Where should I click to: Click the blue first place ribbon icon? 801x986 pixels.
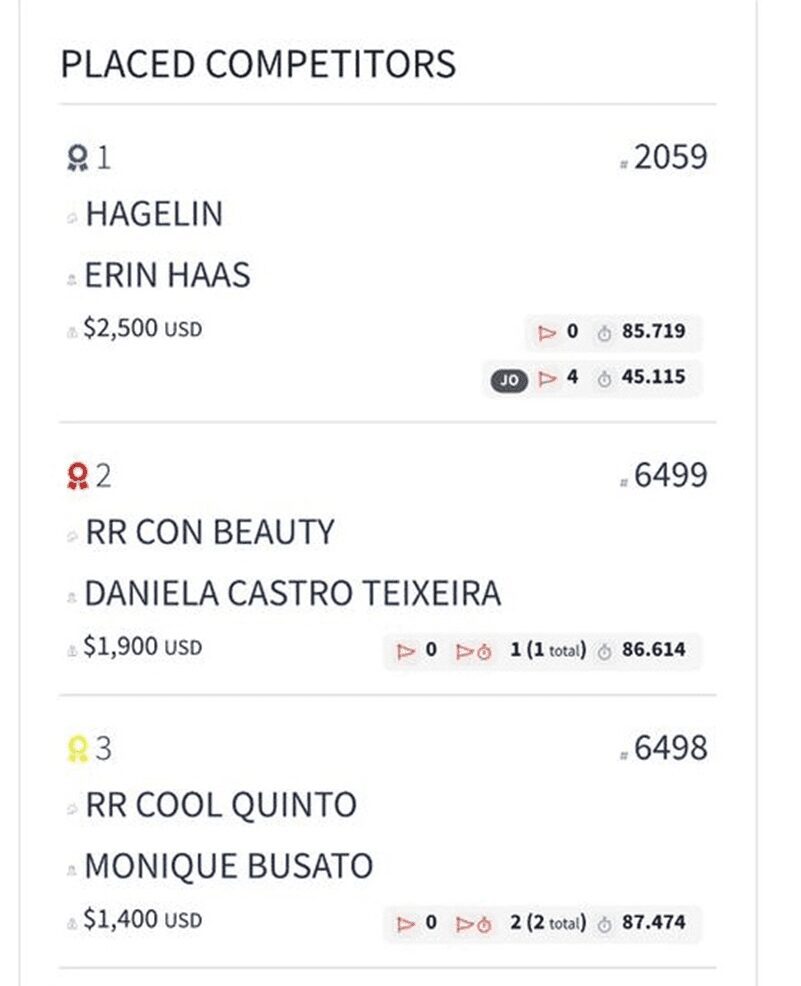[x=78, y=158]
